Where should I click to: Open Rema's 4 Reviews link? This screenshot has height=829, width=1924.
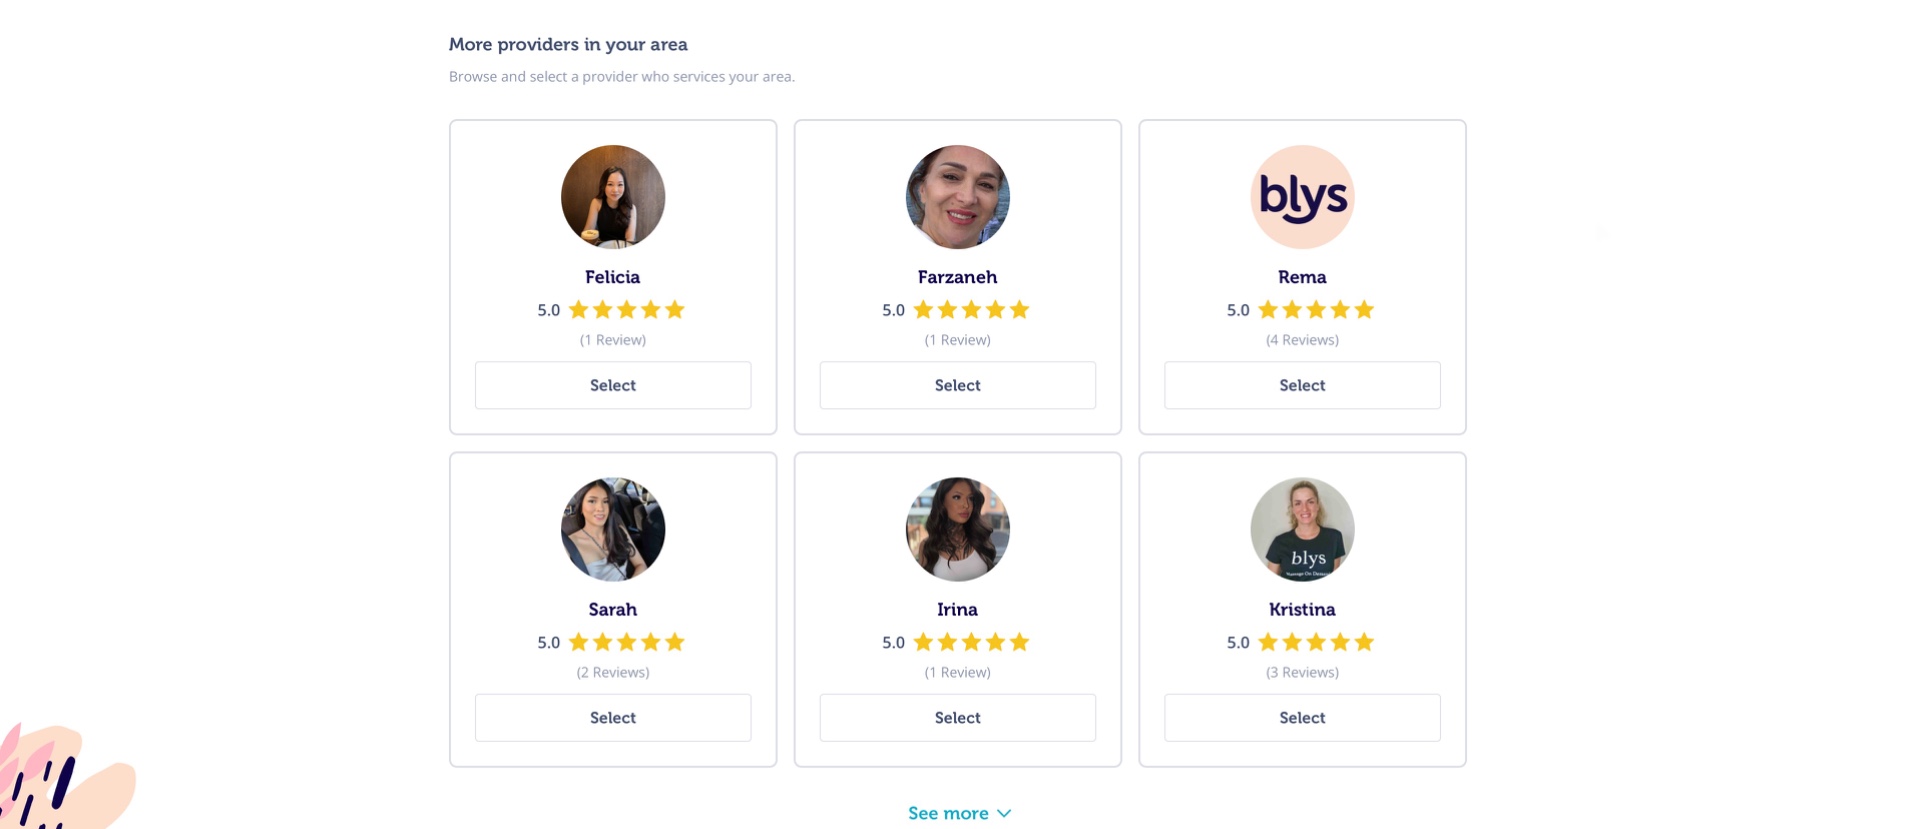pyautogui.click(x=1302, y=340)
